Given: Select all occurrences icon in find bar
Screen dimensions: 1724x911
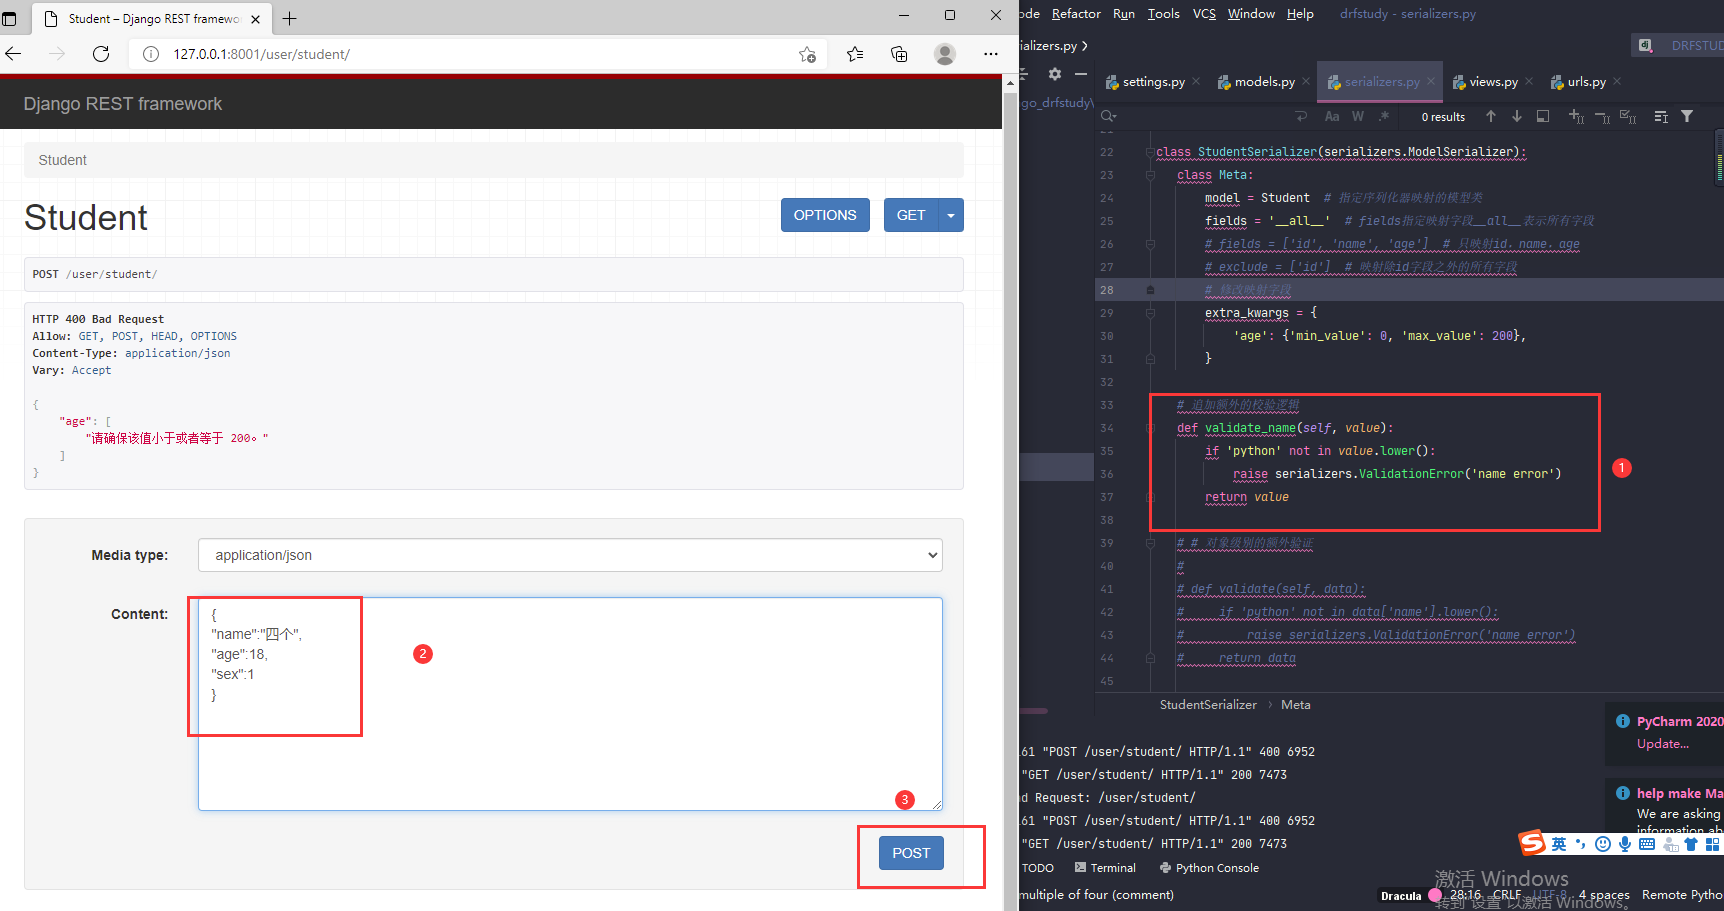Looking at the screenshot, I should click(x=1628, y=117).
